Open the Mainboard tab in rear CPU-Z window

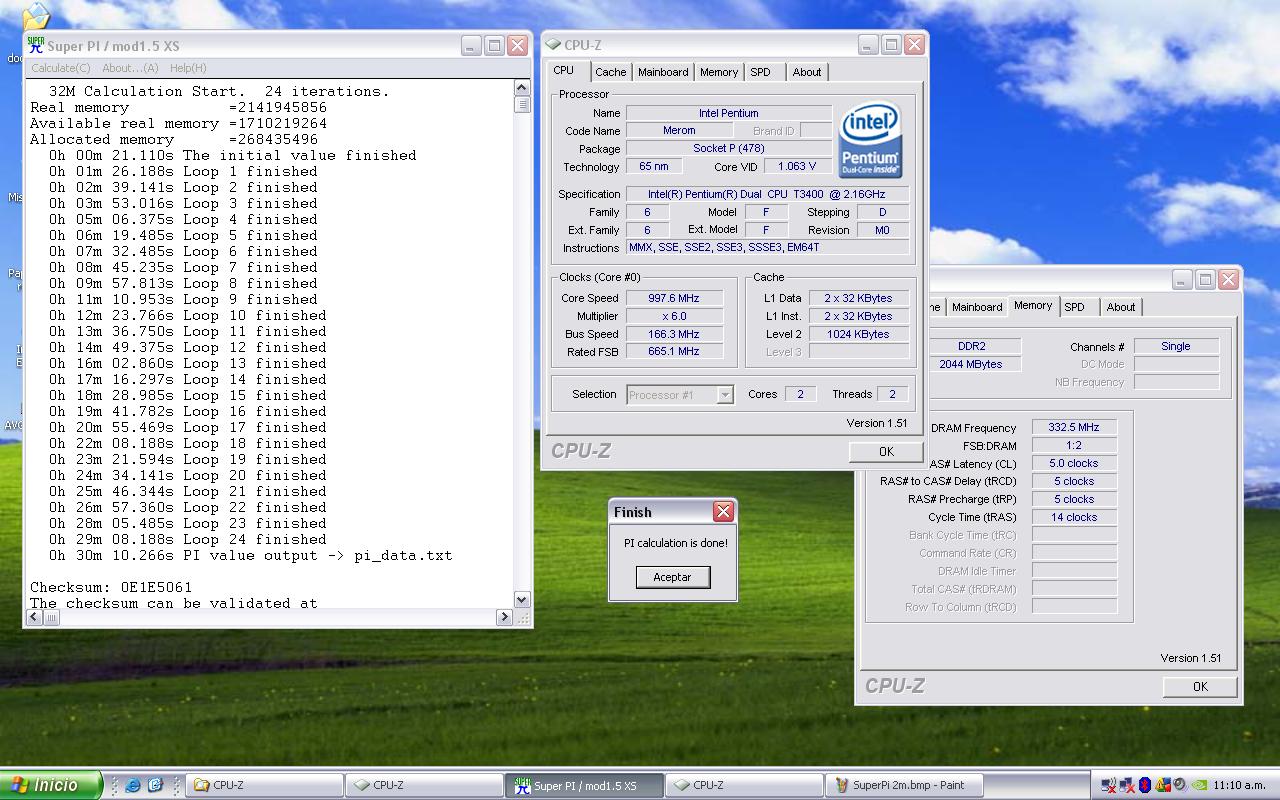[977, 307]
